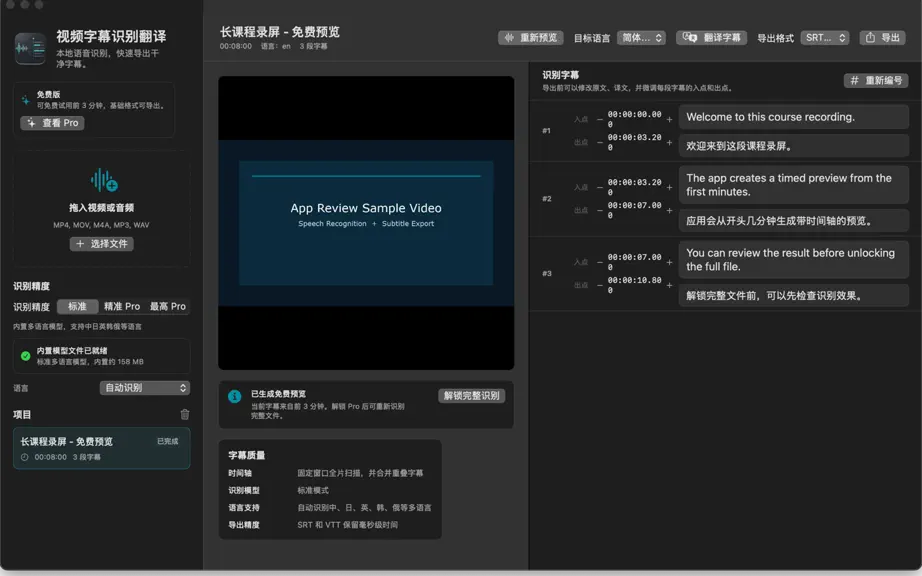Decrease subtitle #1 out-point with minus
The width and height of the screenshot is (922, 576).
point(600,142)
